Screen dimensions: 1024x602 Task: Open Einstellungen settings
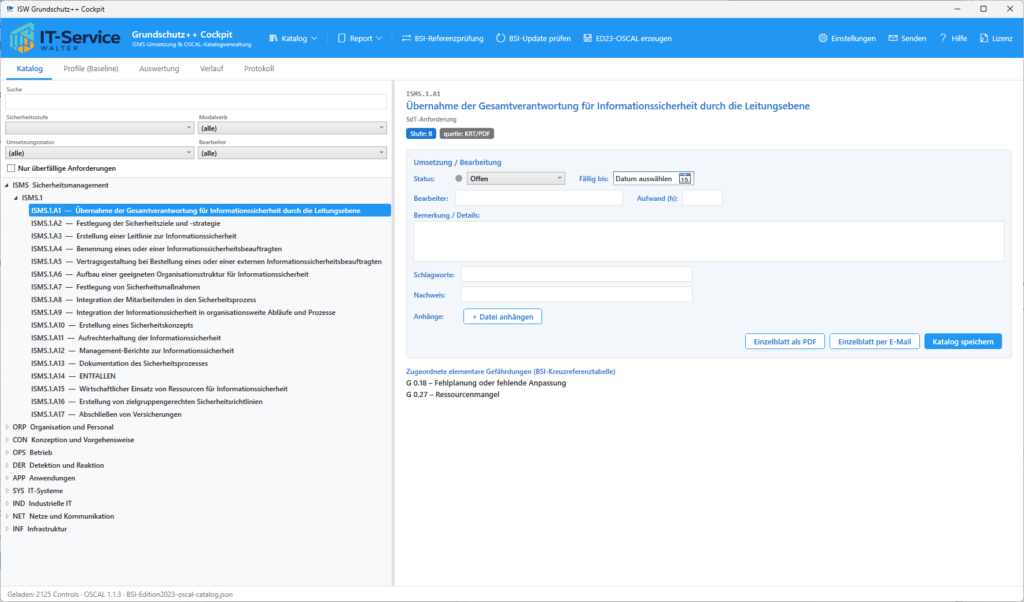(847, 39)
